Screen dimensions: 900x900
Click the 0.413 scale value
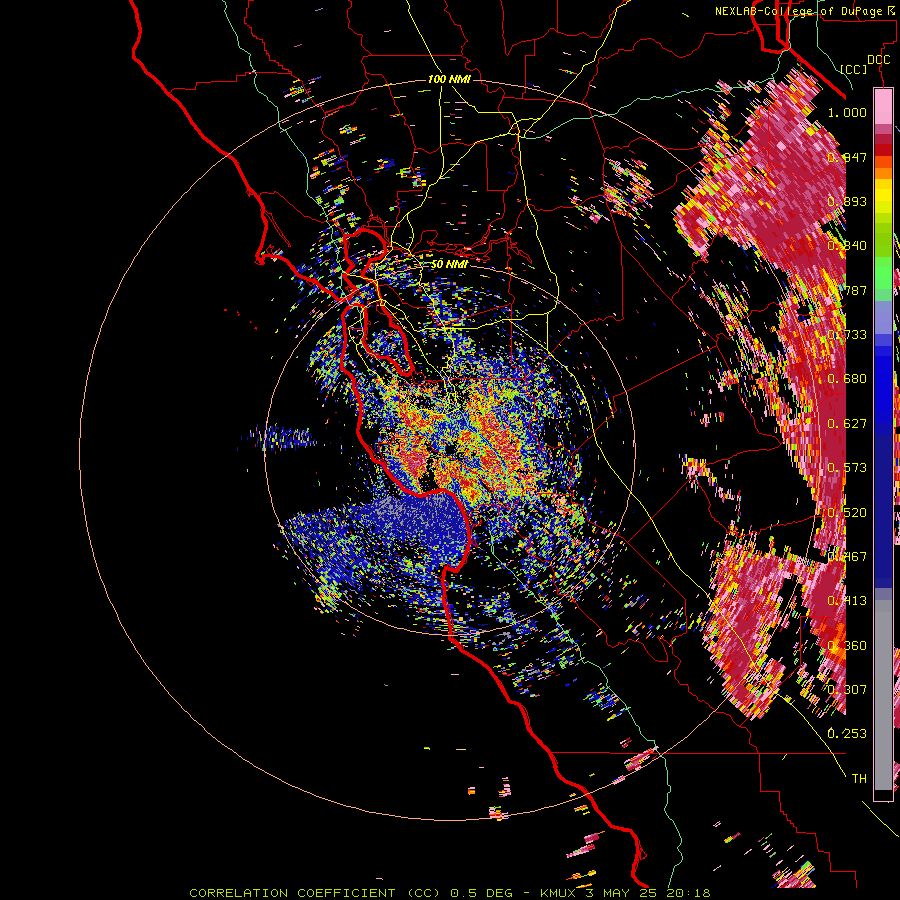pyautogui.click(x=847, y=601)
